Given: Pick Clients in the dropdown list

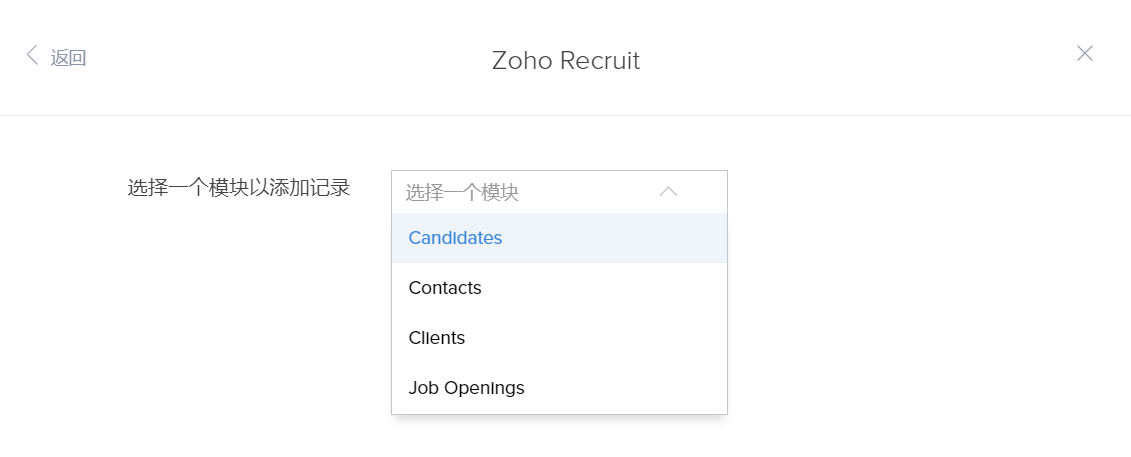Looking at the screenshot, I should pos(437,338).
